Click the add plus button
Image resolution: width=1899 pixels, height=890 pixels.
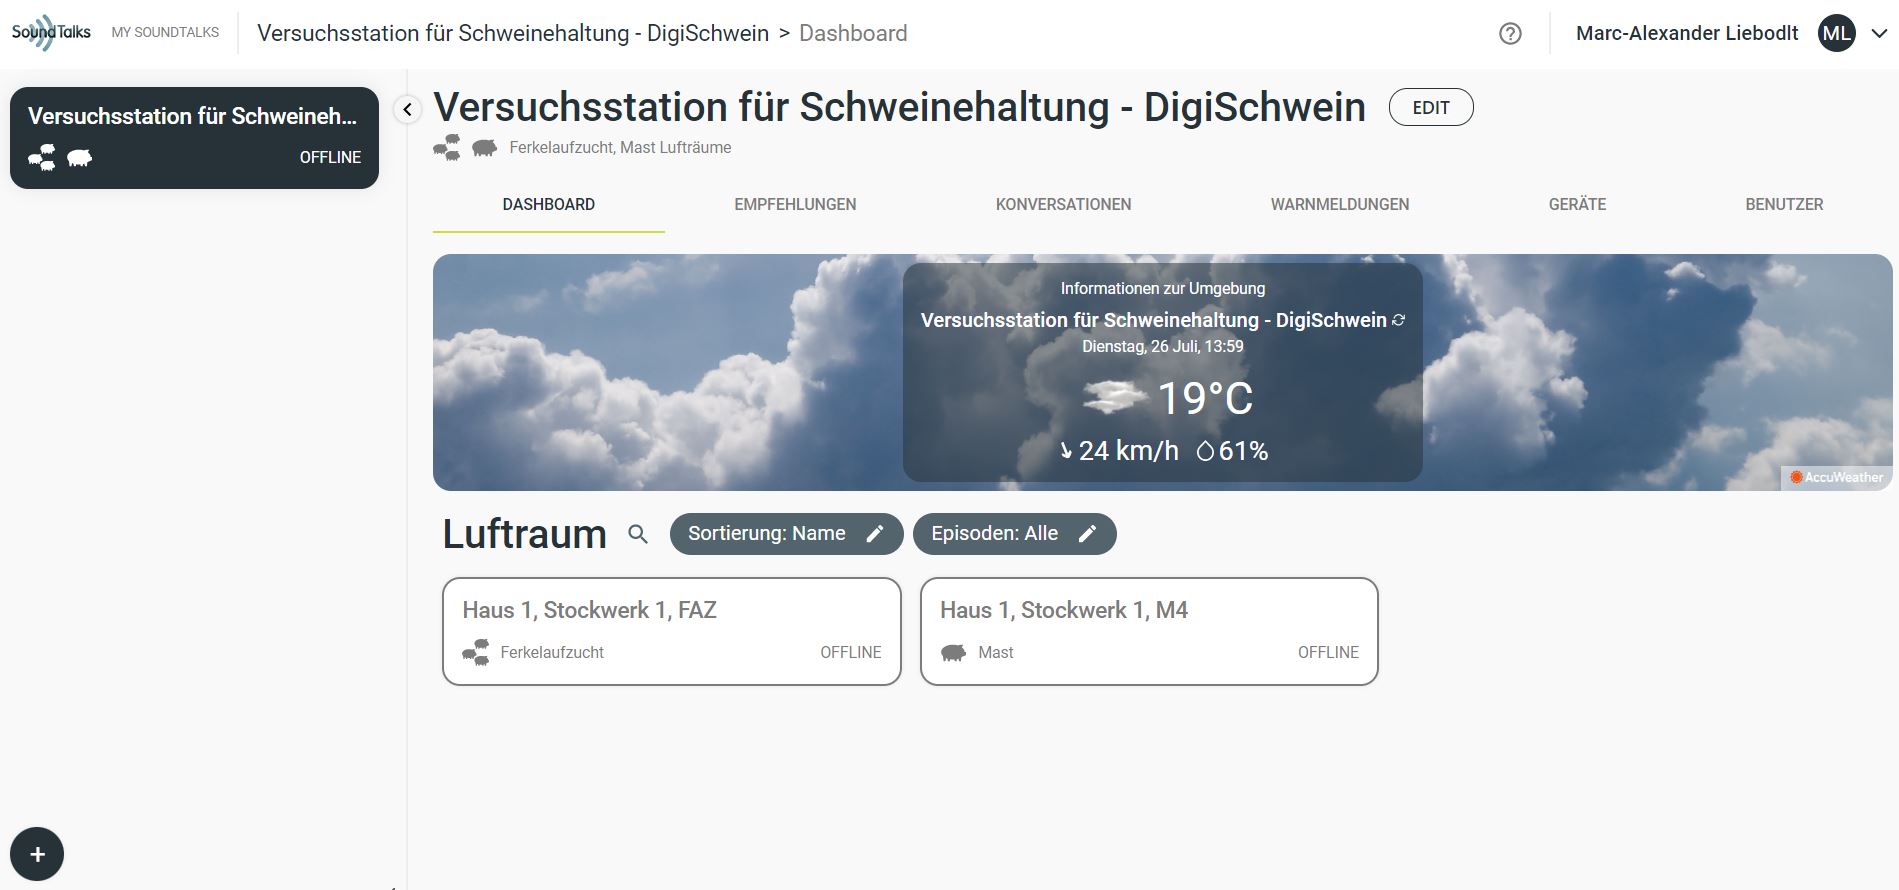pos(37,854)
